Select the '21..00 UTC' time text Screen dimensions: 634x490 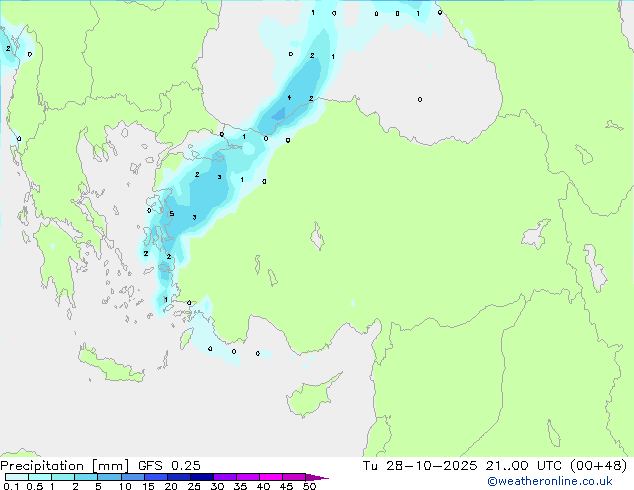(x=524, y=466)
